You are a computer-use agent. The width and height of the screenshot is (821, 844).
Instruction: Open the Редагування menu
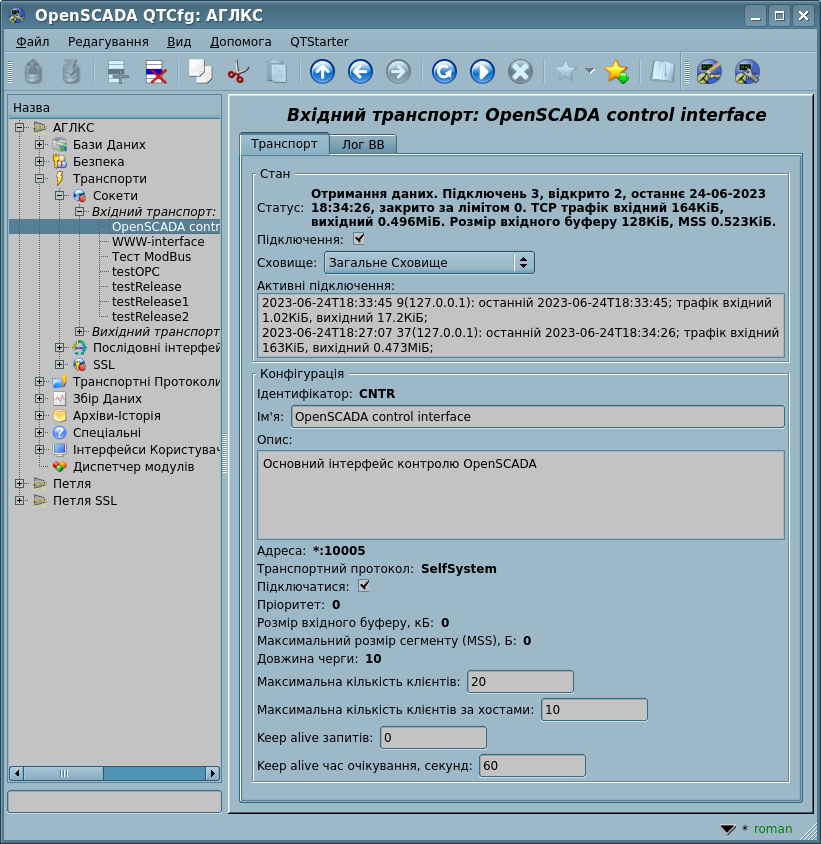click(x=108, y=41)
